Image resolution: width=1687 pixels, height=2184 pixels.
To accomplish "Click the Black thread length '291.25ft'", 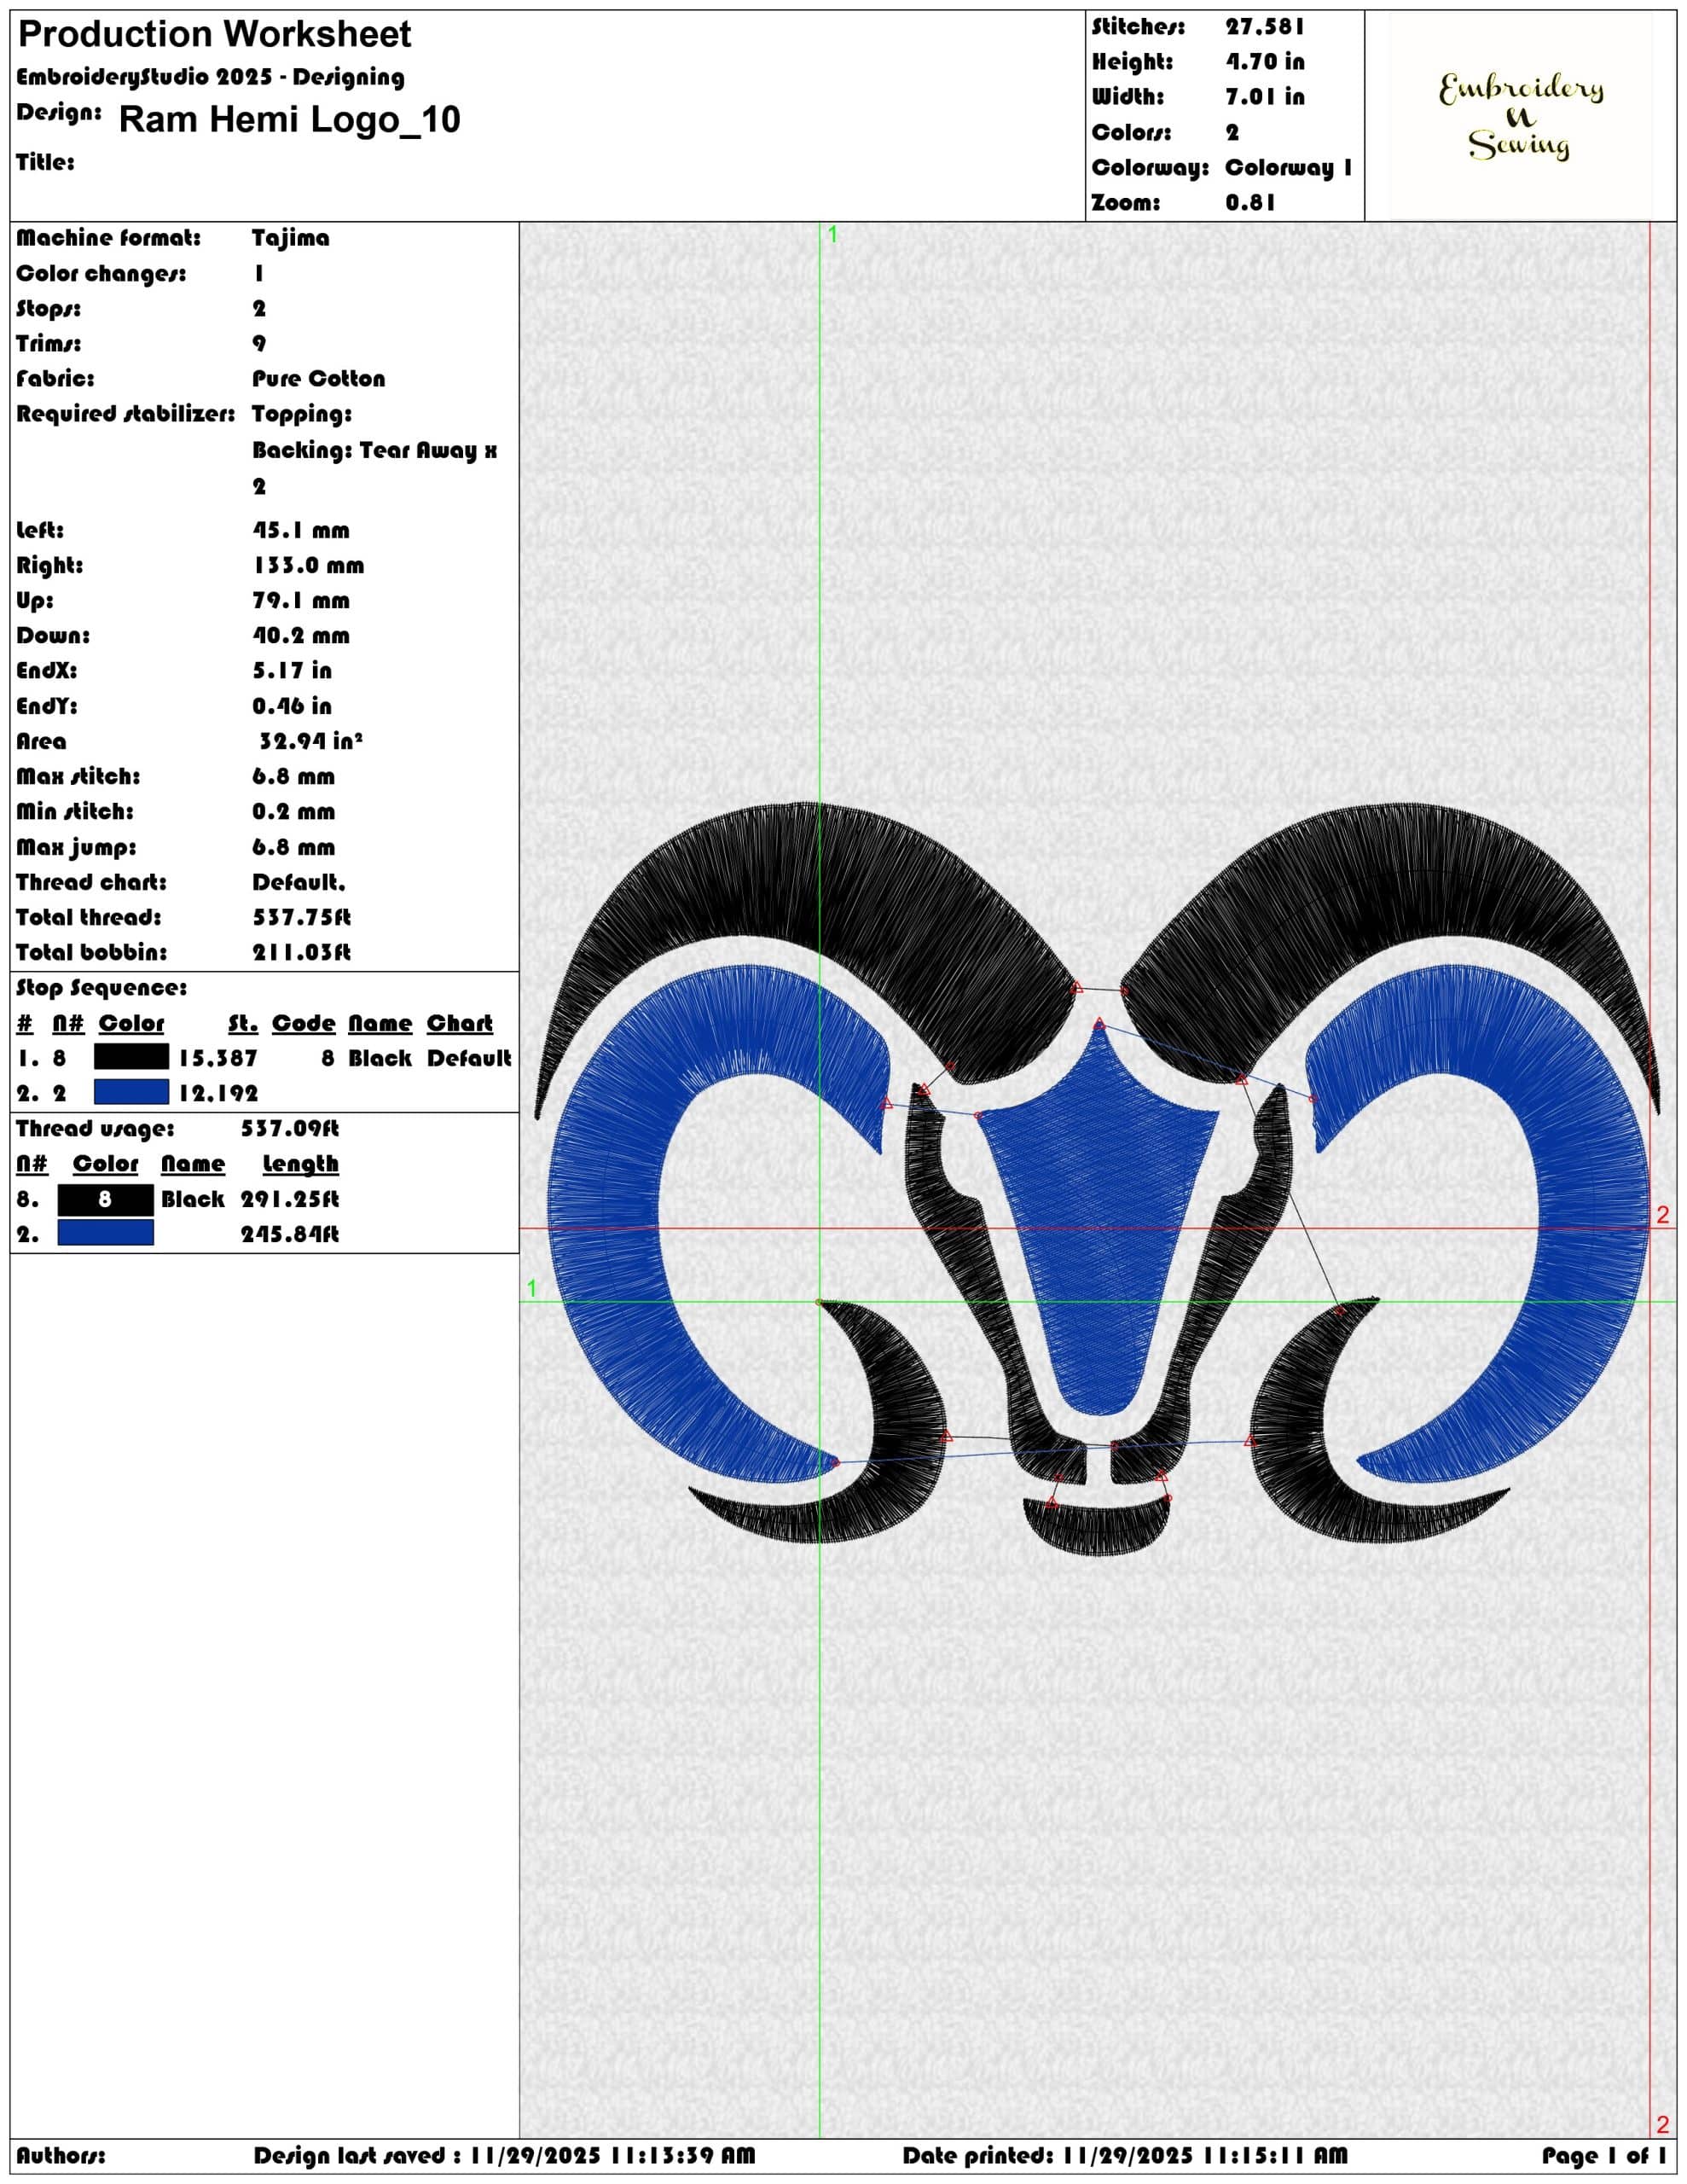I will (290, 1199).
